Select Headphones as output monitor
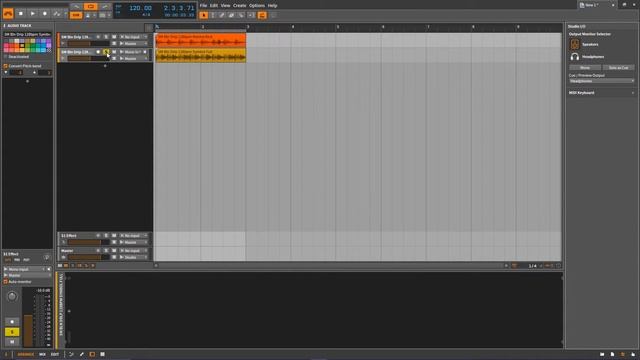This screenshot has width=640, height=360. 587,57
